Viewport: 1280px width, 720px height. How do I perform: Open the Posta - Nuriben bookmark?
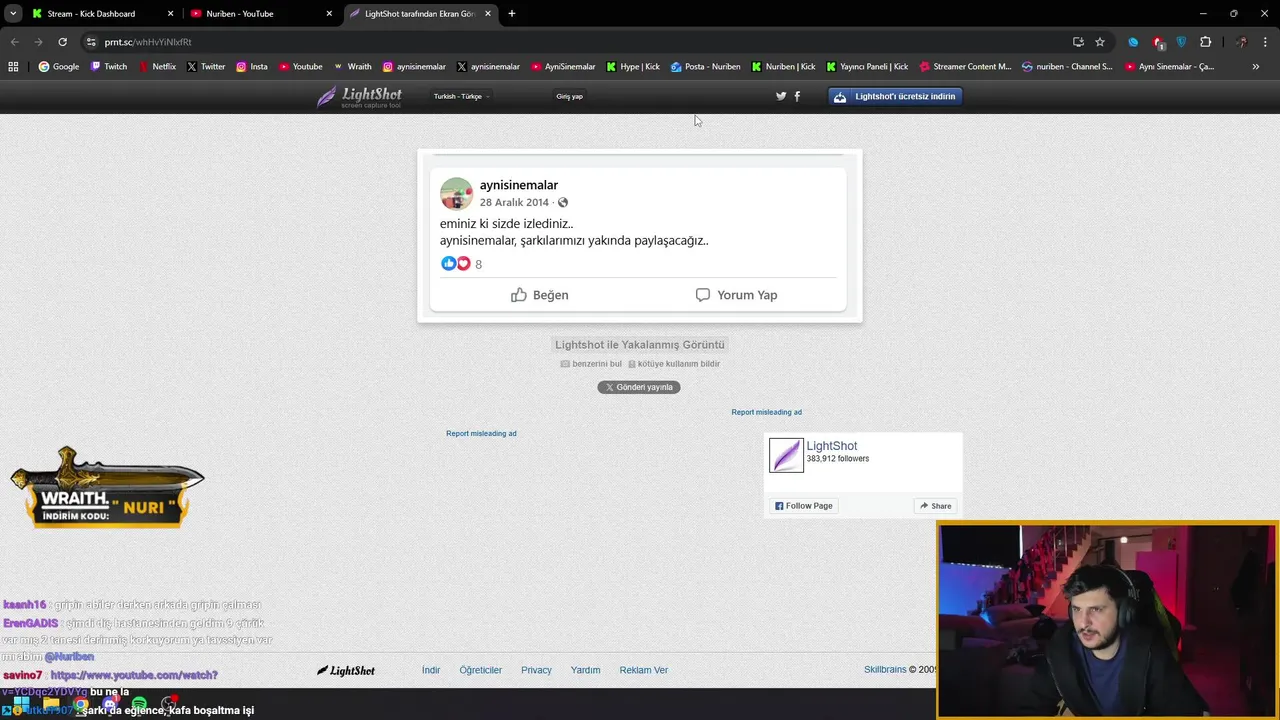click(x=706, y=67)
